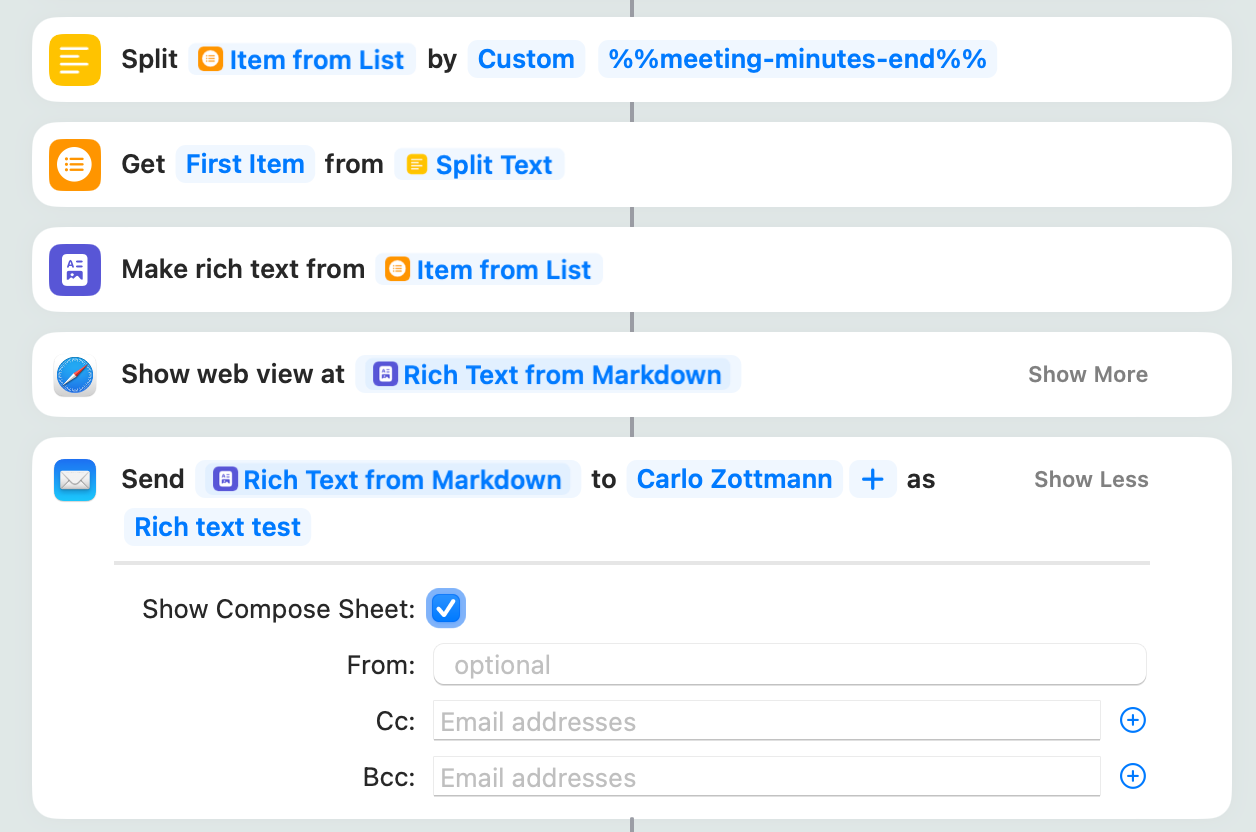Click the Bcc email addresses field
1256x832 pixels.
point(766,777)
